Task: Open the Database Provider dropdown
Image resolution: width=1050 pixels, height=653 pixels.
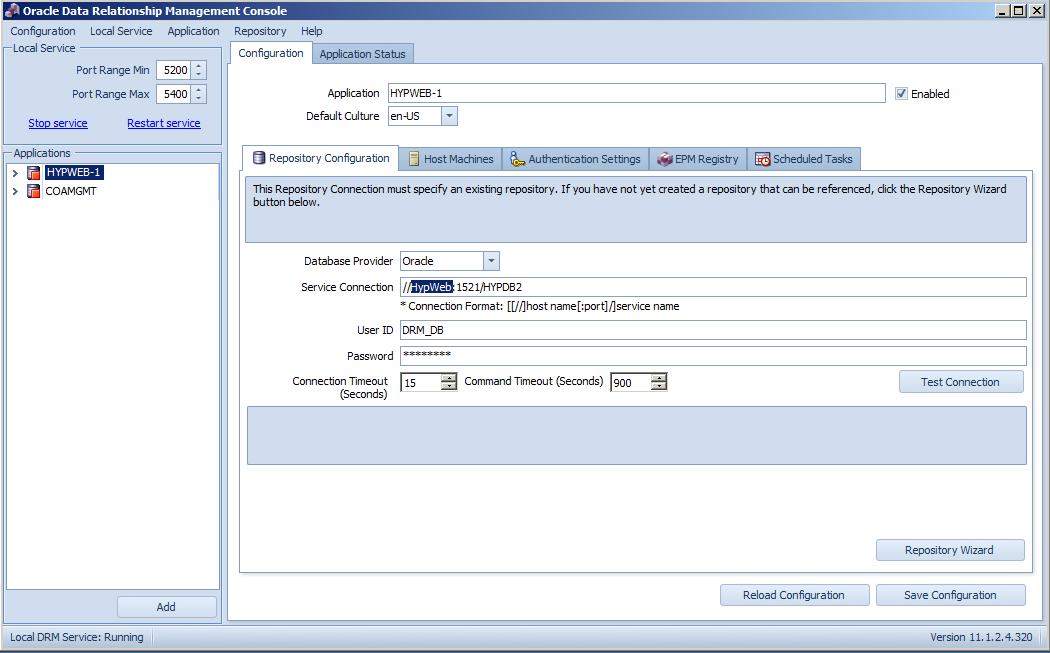Action: (x=490, y=261)
